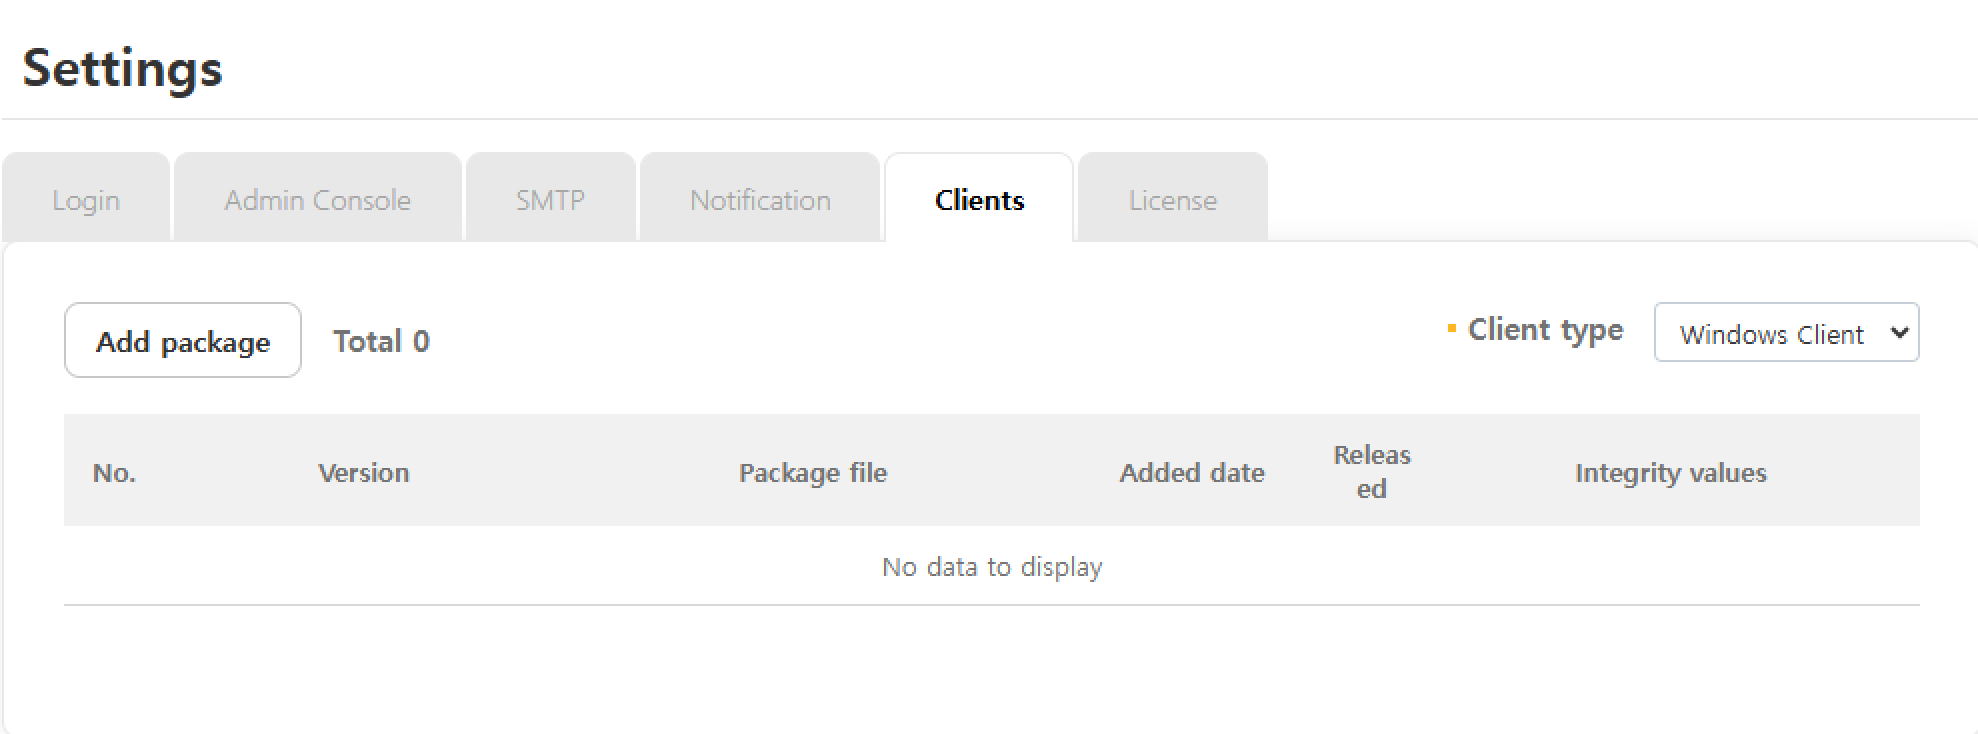This screenshot has width=1978, height=734.
Task: Click the chevron arrow on Client type select
Action: (x=1899, y=332)
